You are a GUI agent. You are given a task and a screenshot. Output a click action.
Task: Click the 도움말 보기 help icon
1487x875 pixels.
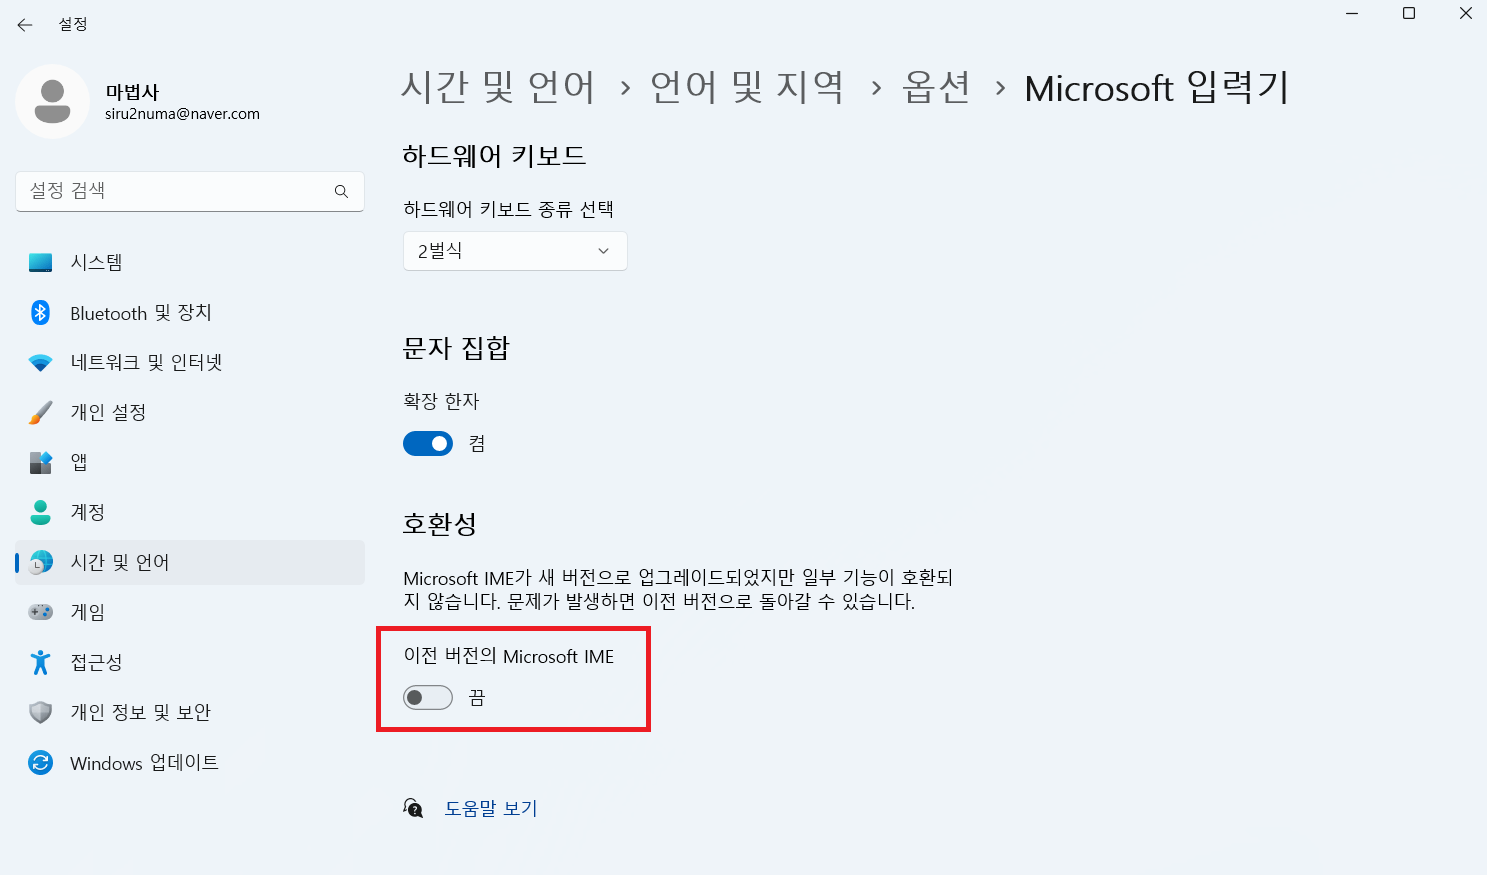pos(413,808)
